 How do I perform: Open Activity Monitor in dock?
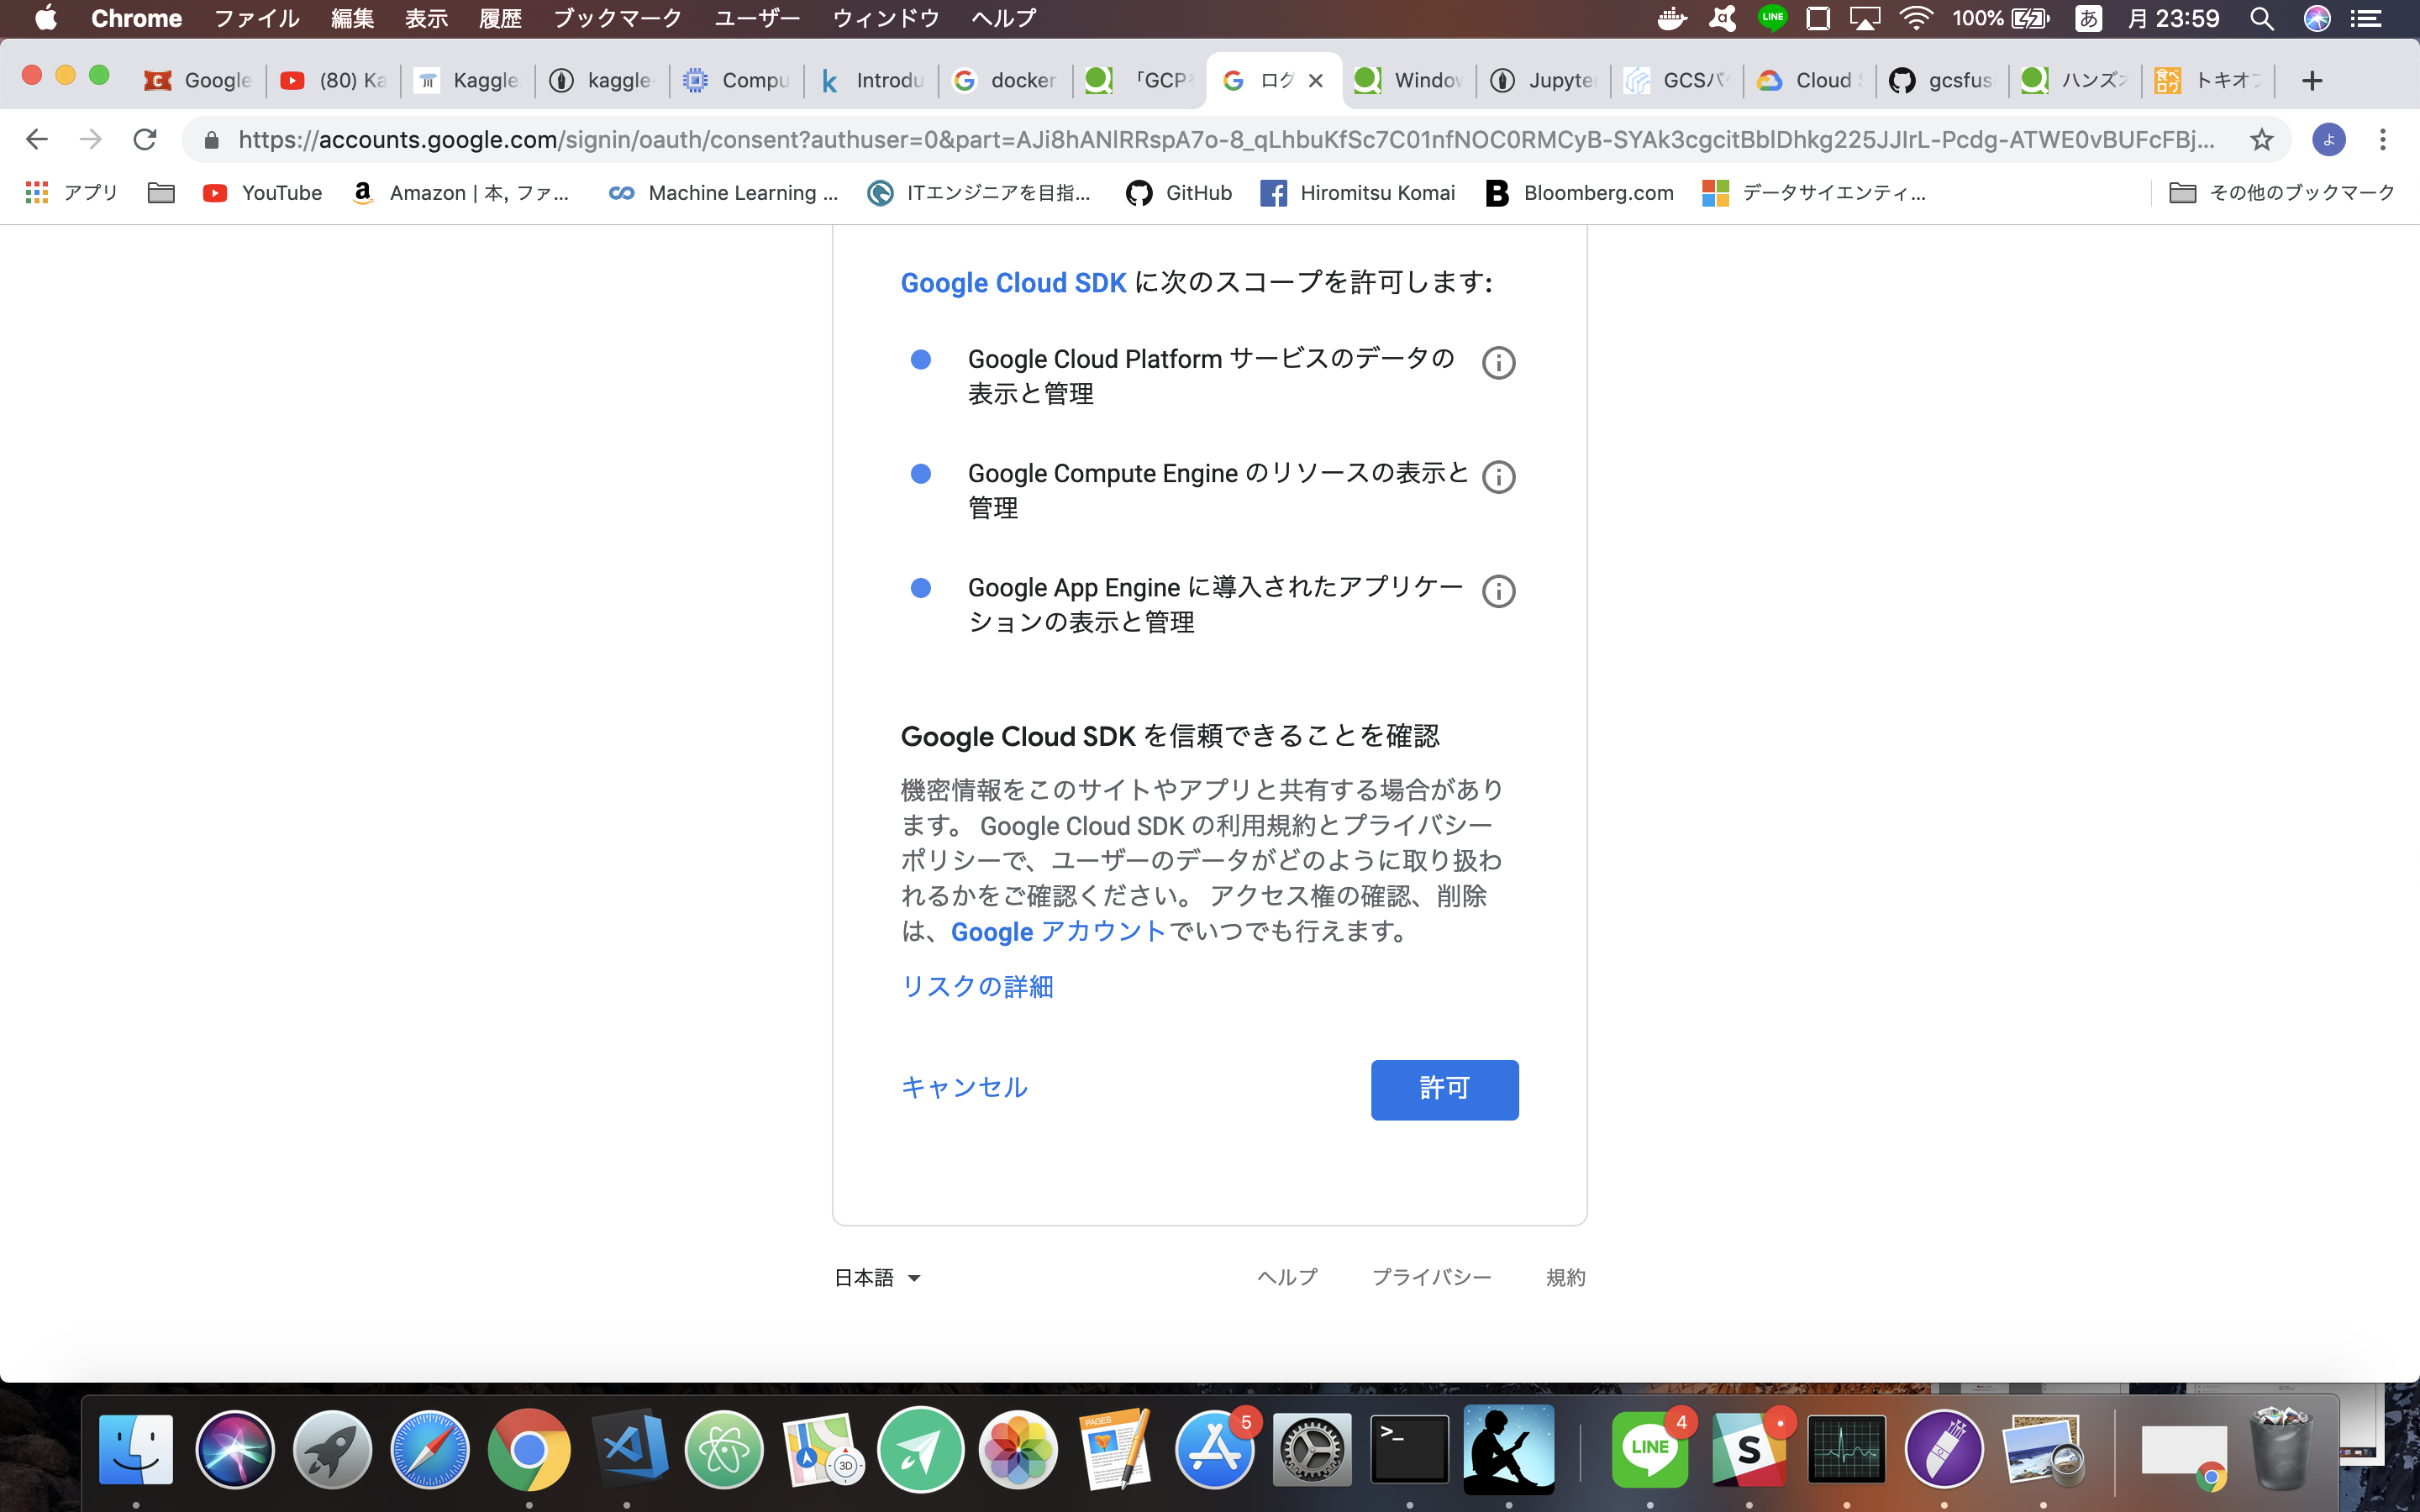point(1845,1447)
